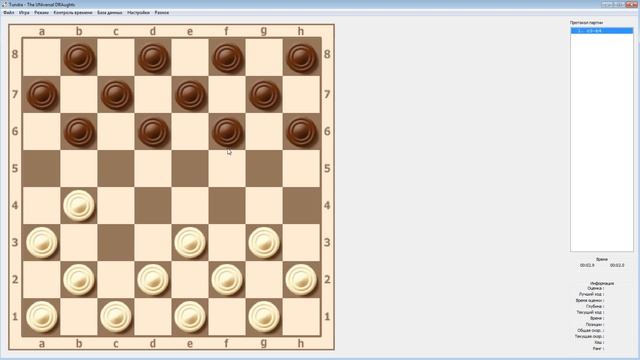Choose empty dark square g5

(x=264, y=169)
